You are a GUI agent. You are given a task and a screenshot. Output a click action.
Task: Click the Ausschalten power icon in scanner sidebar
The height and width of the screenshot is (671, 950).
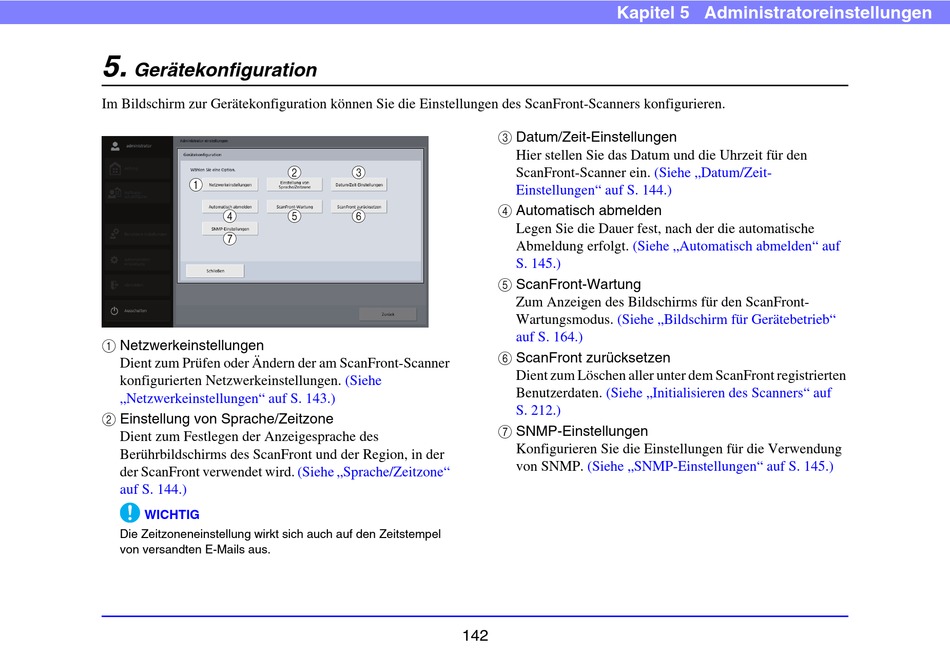tap(115, 311)
